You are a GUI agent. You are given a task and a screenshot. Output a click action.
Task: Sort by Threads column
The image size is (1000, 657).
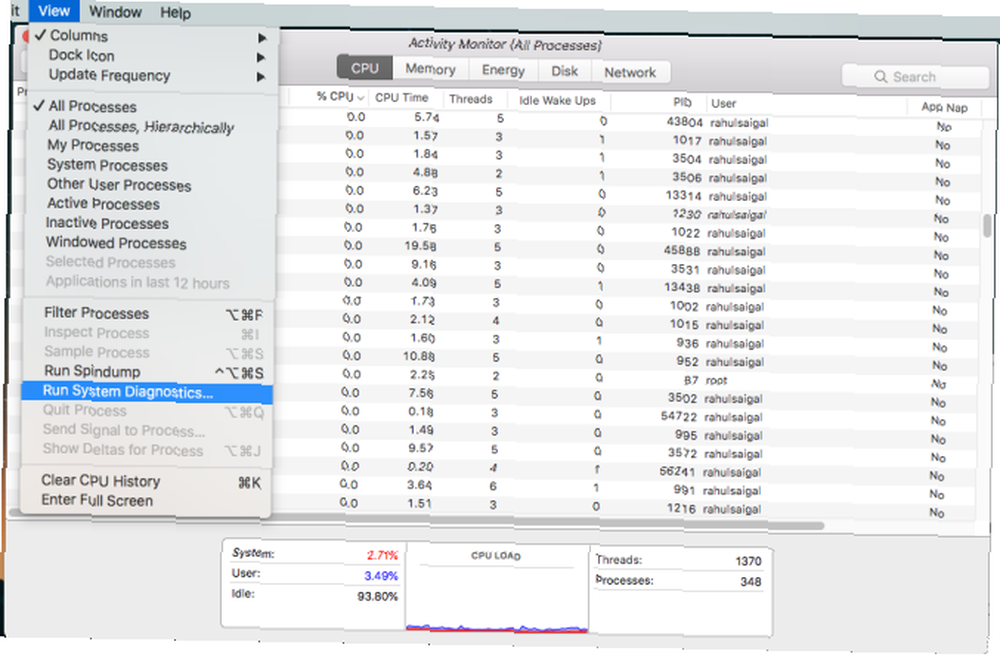pos(471,99)
